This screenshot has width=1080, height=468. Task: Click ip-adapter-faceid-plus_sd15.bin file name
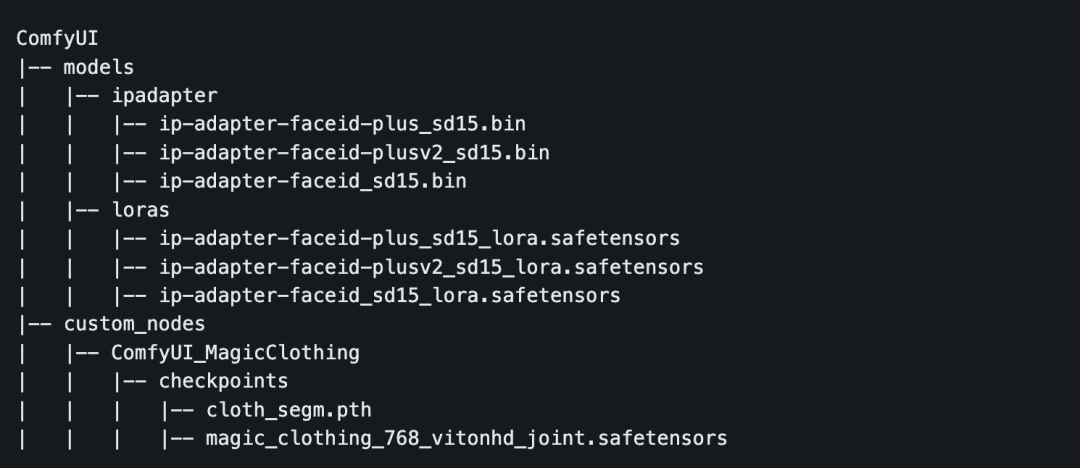point(342,125)
